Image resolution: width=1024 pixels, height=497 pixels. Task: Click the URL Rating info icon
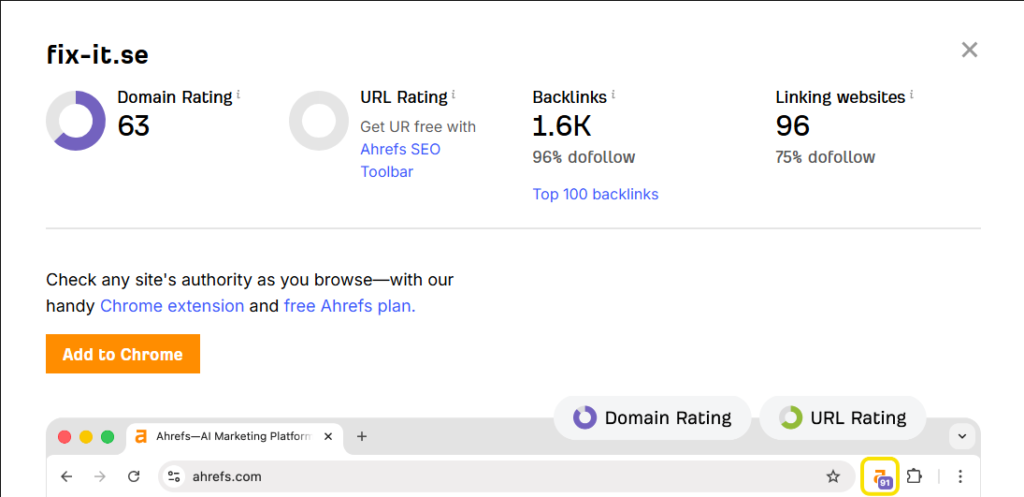(x=454, y=95)
